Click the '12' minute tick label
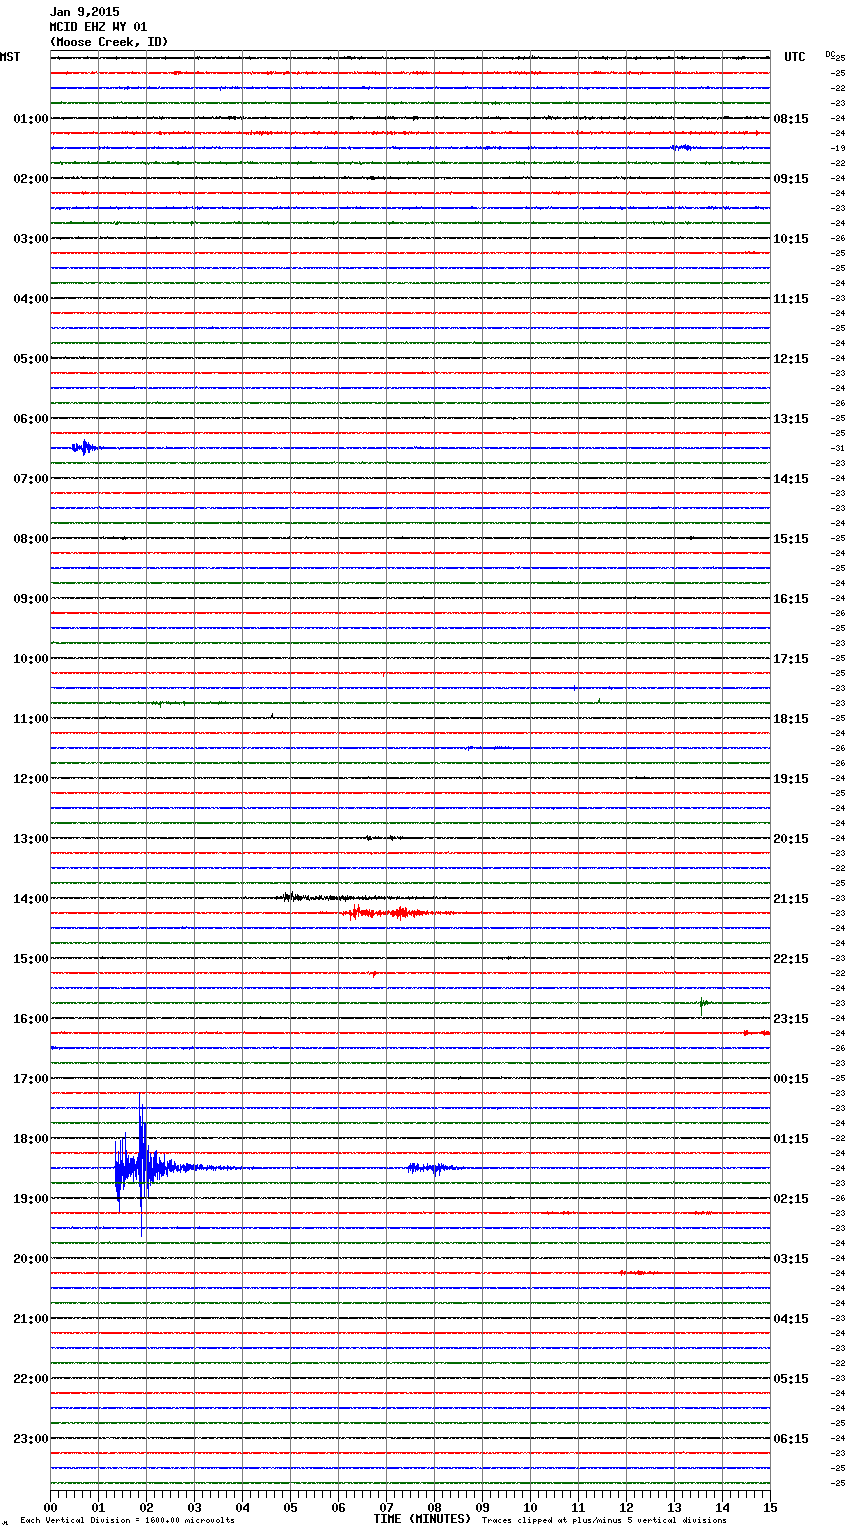This screenshot has height=1534, width=850. tap(626, 1507)
